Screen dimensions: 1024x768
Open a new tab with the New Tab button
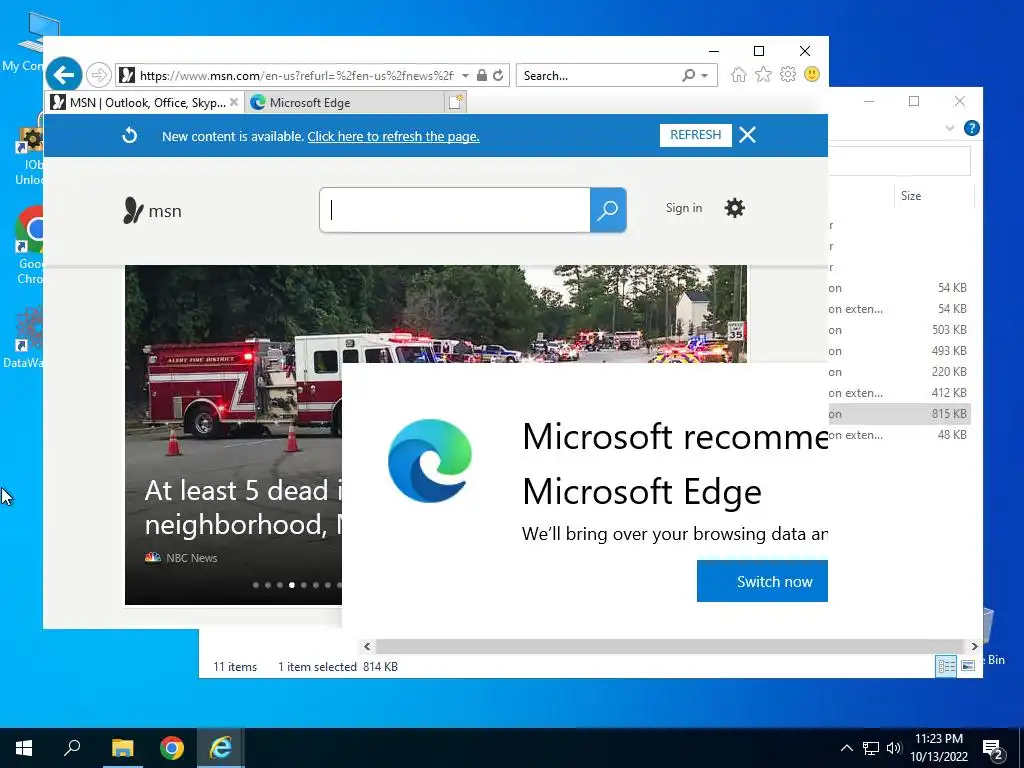(455, 102)
